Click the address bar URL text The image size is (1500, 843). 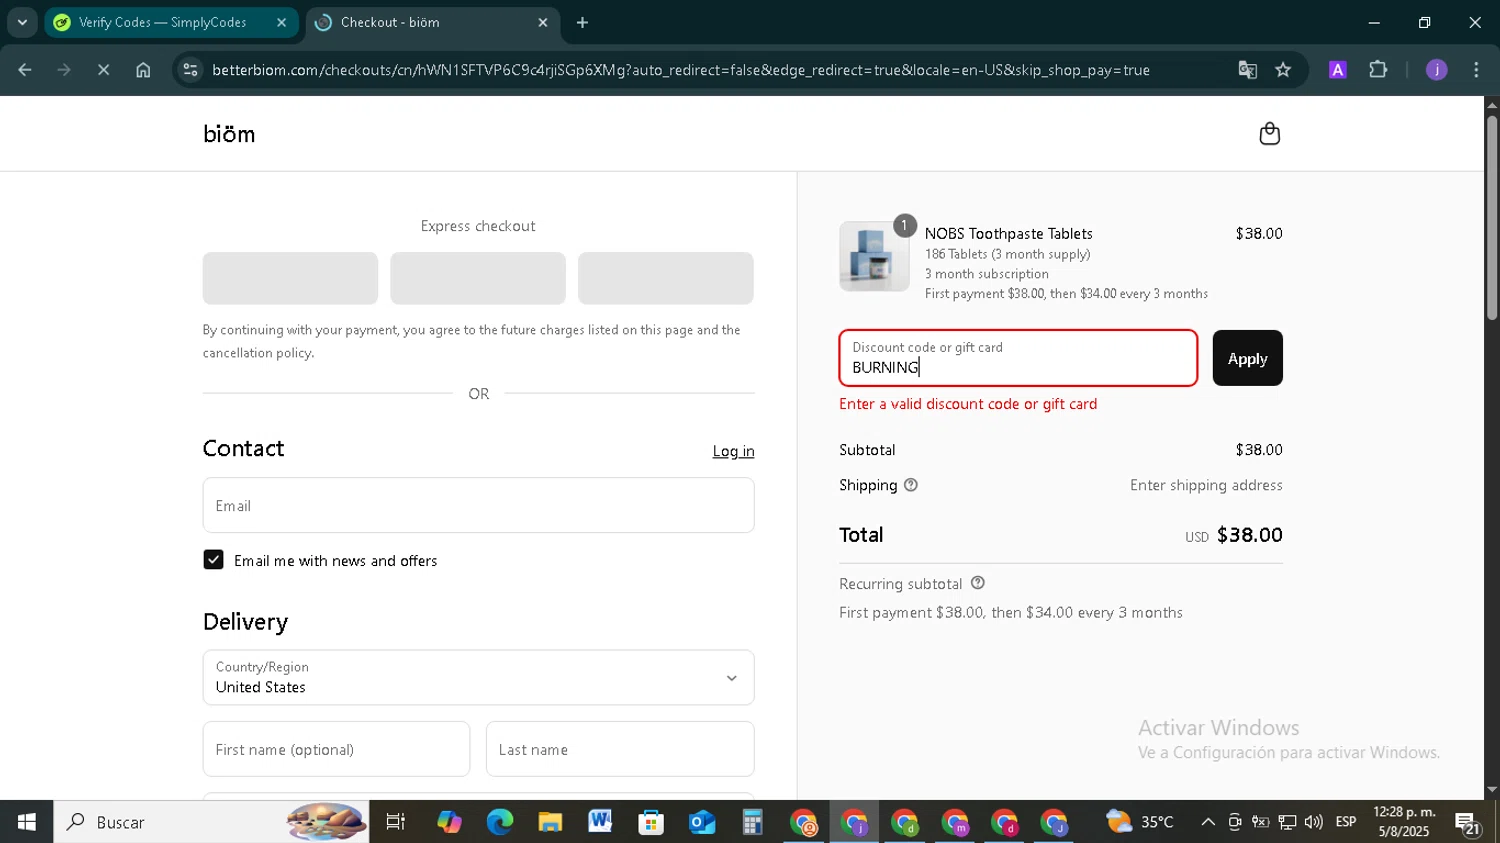click(680, 70)
